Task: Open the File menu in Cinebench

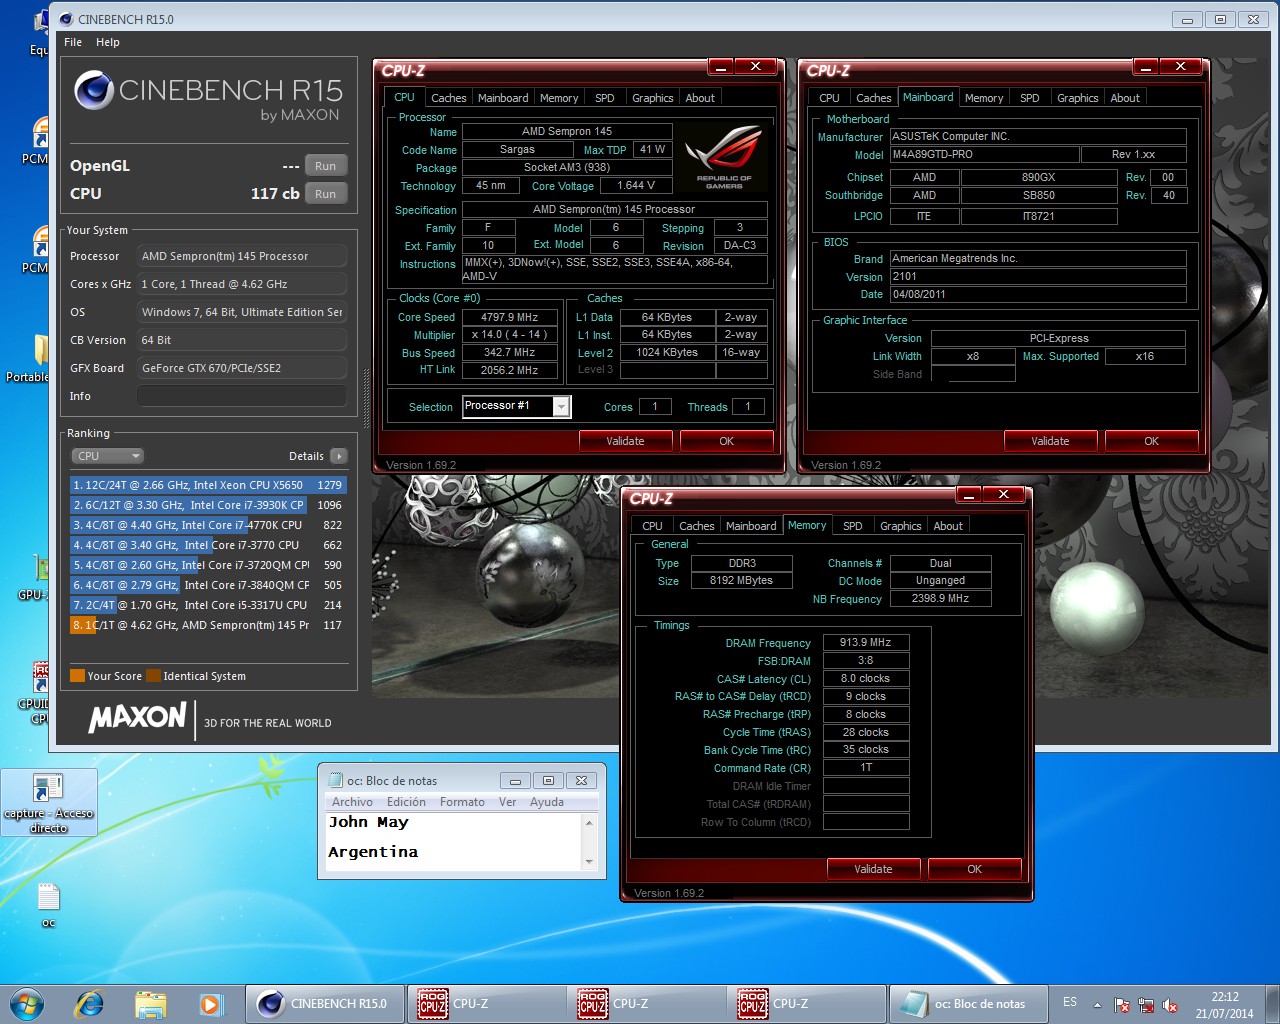Action: (73, 42)
